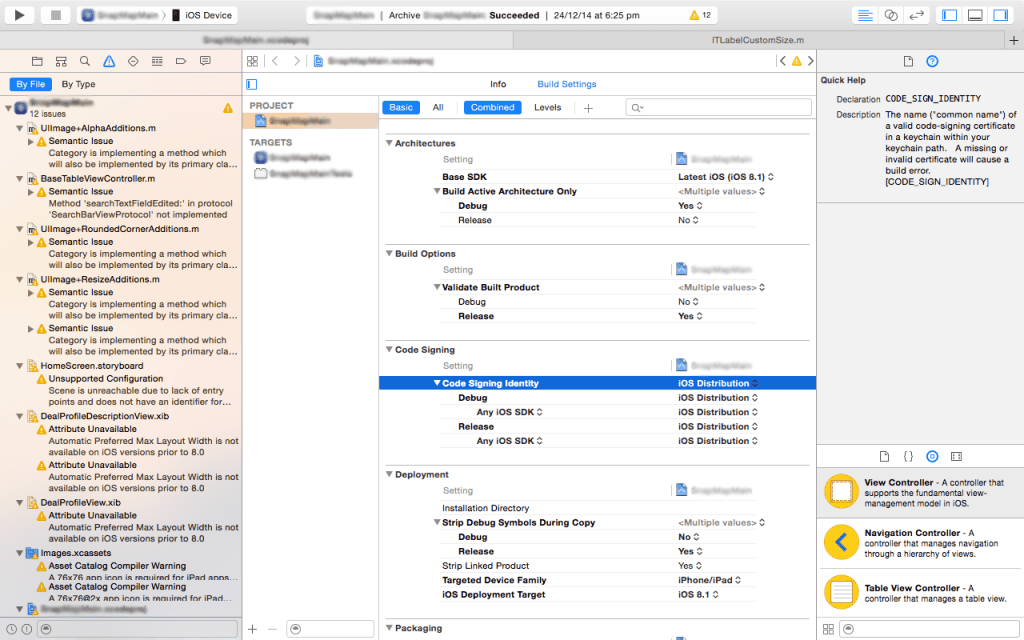Select Combined settings view
This screenshot has width=1024, height=640.
pyautogui.click(x=492, y=108)
